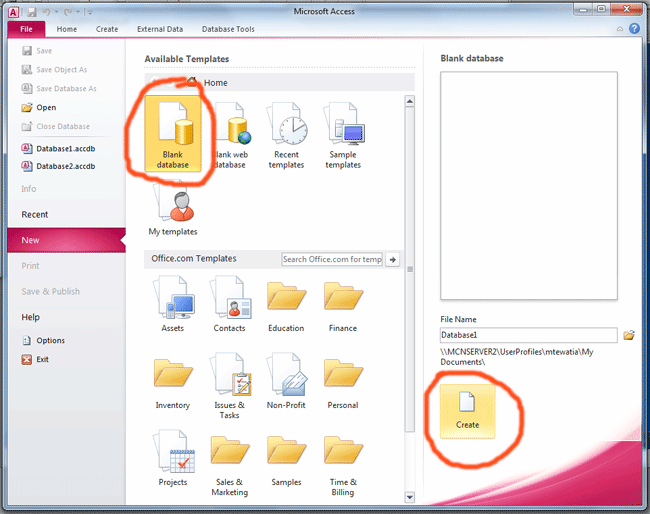Minimize the ribbon with the caret icon

click(620, 29)
